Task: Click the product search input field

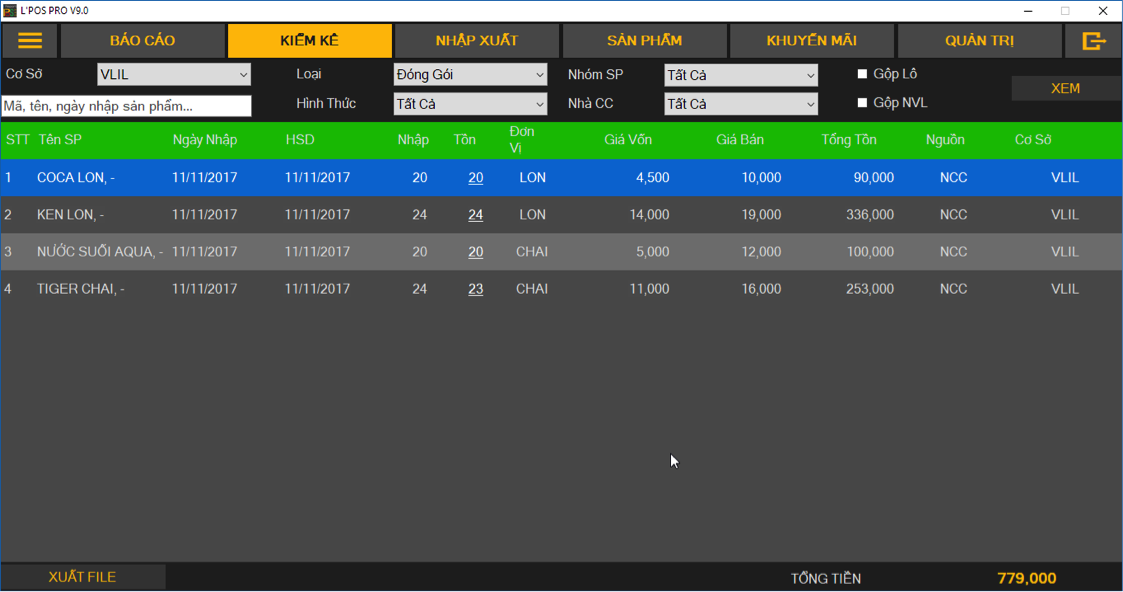Action: click(x=126, y=106)
